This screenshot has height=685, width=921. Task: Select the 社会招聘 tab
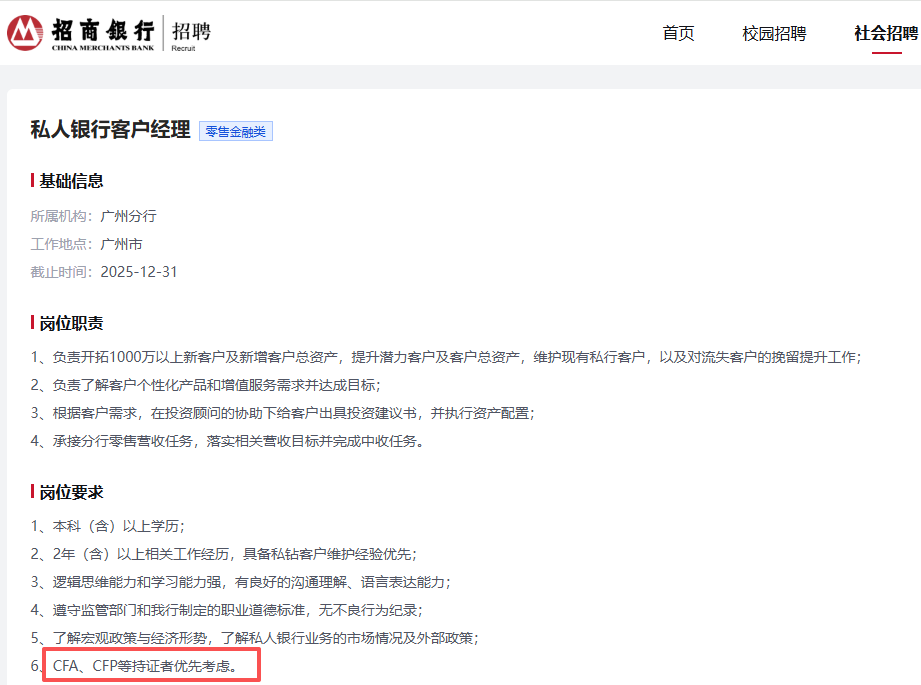point(886,33)
